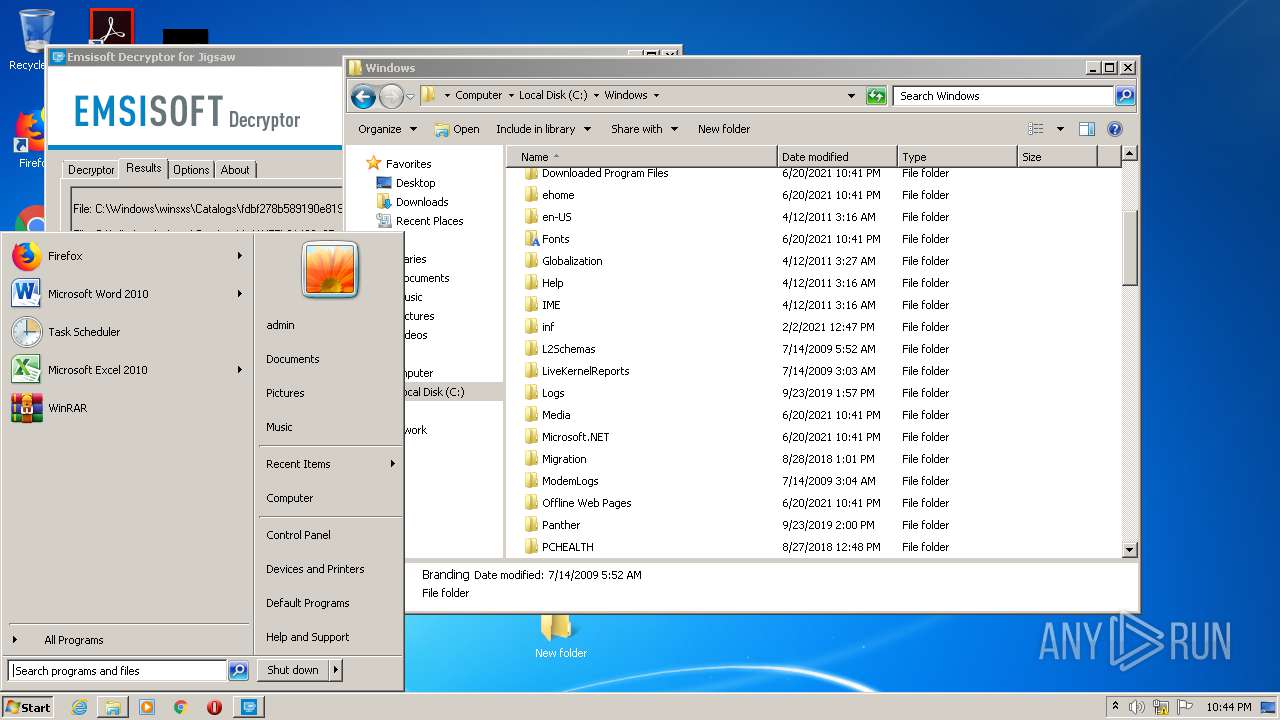Click scroll down arrow in file list
Image resolution: width=1280 pixels, height=720 pixels.
(x=1130, y=549)
